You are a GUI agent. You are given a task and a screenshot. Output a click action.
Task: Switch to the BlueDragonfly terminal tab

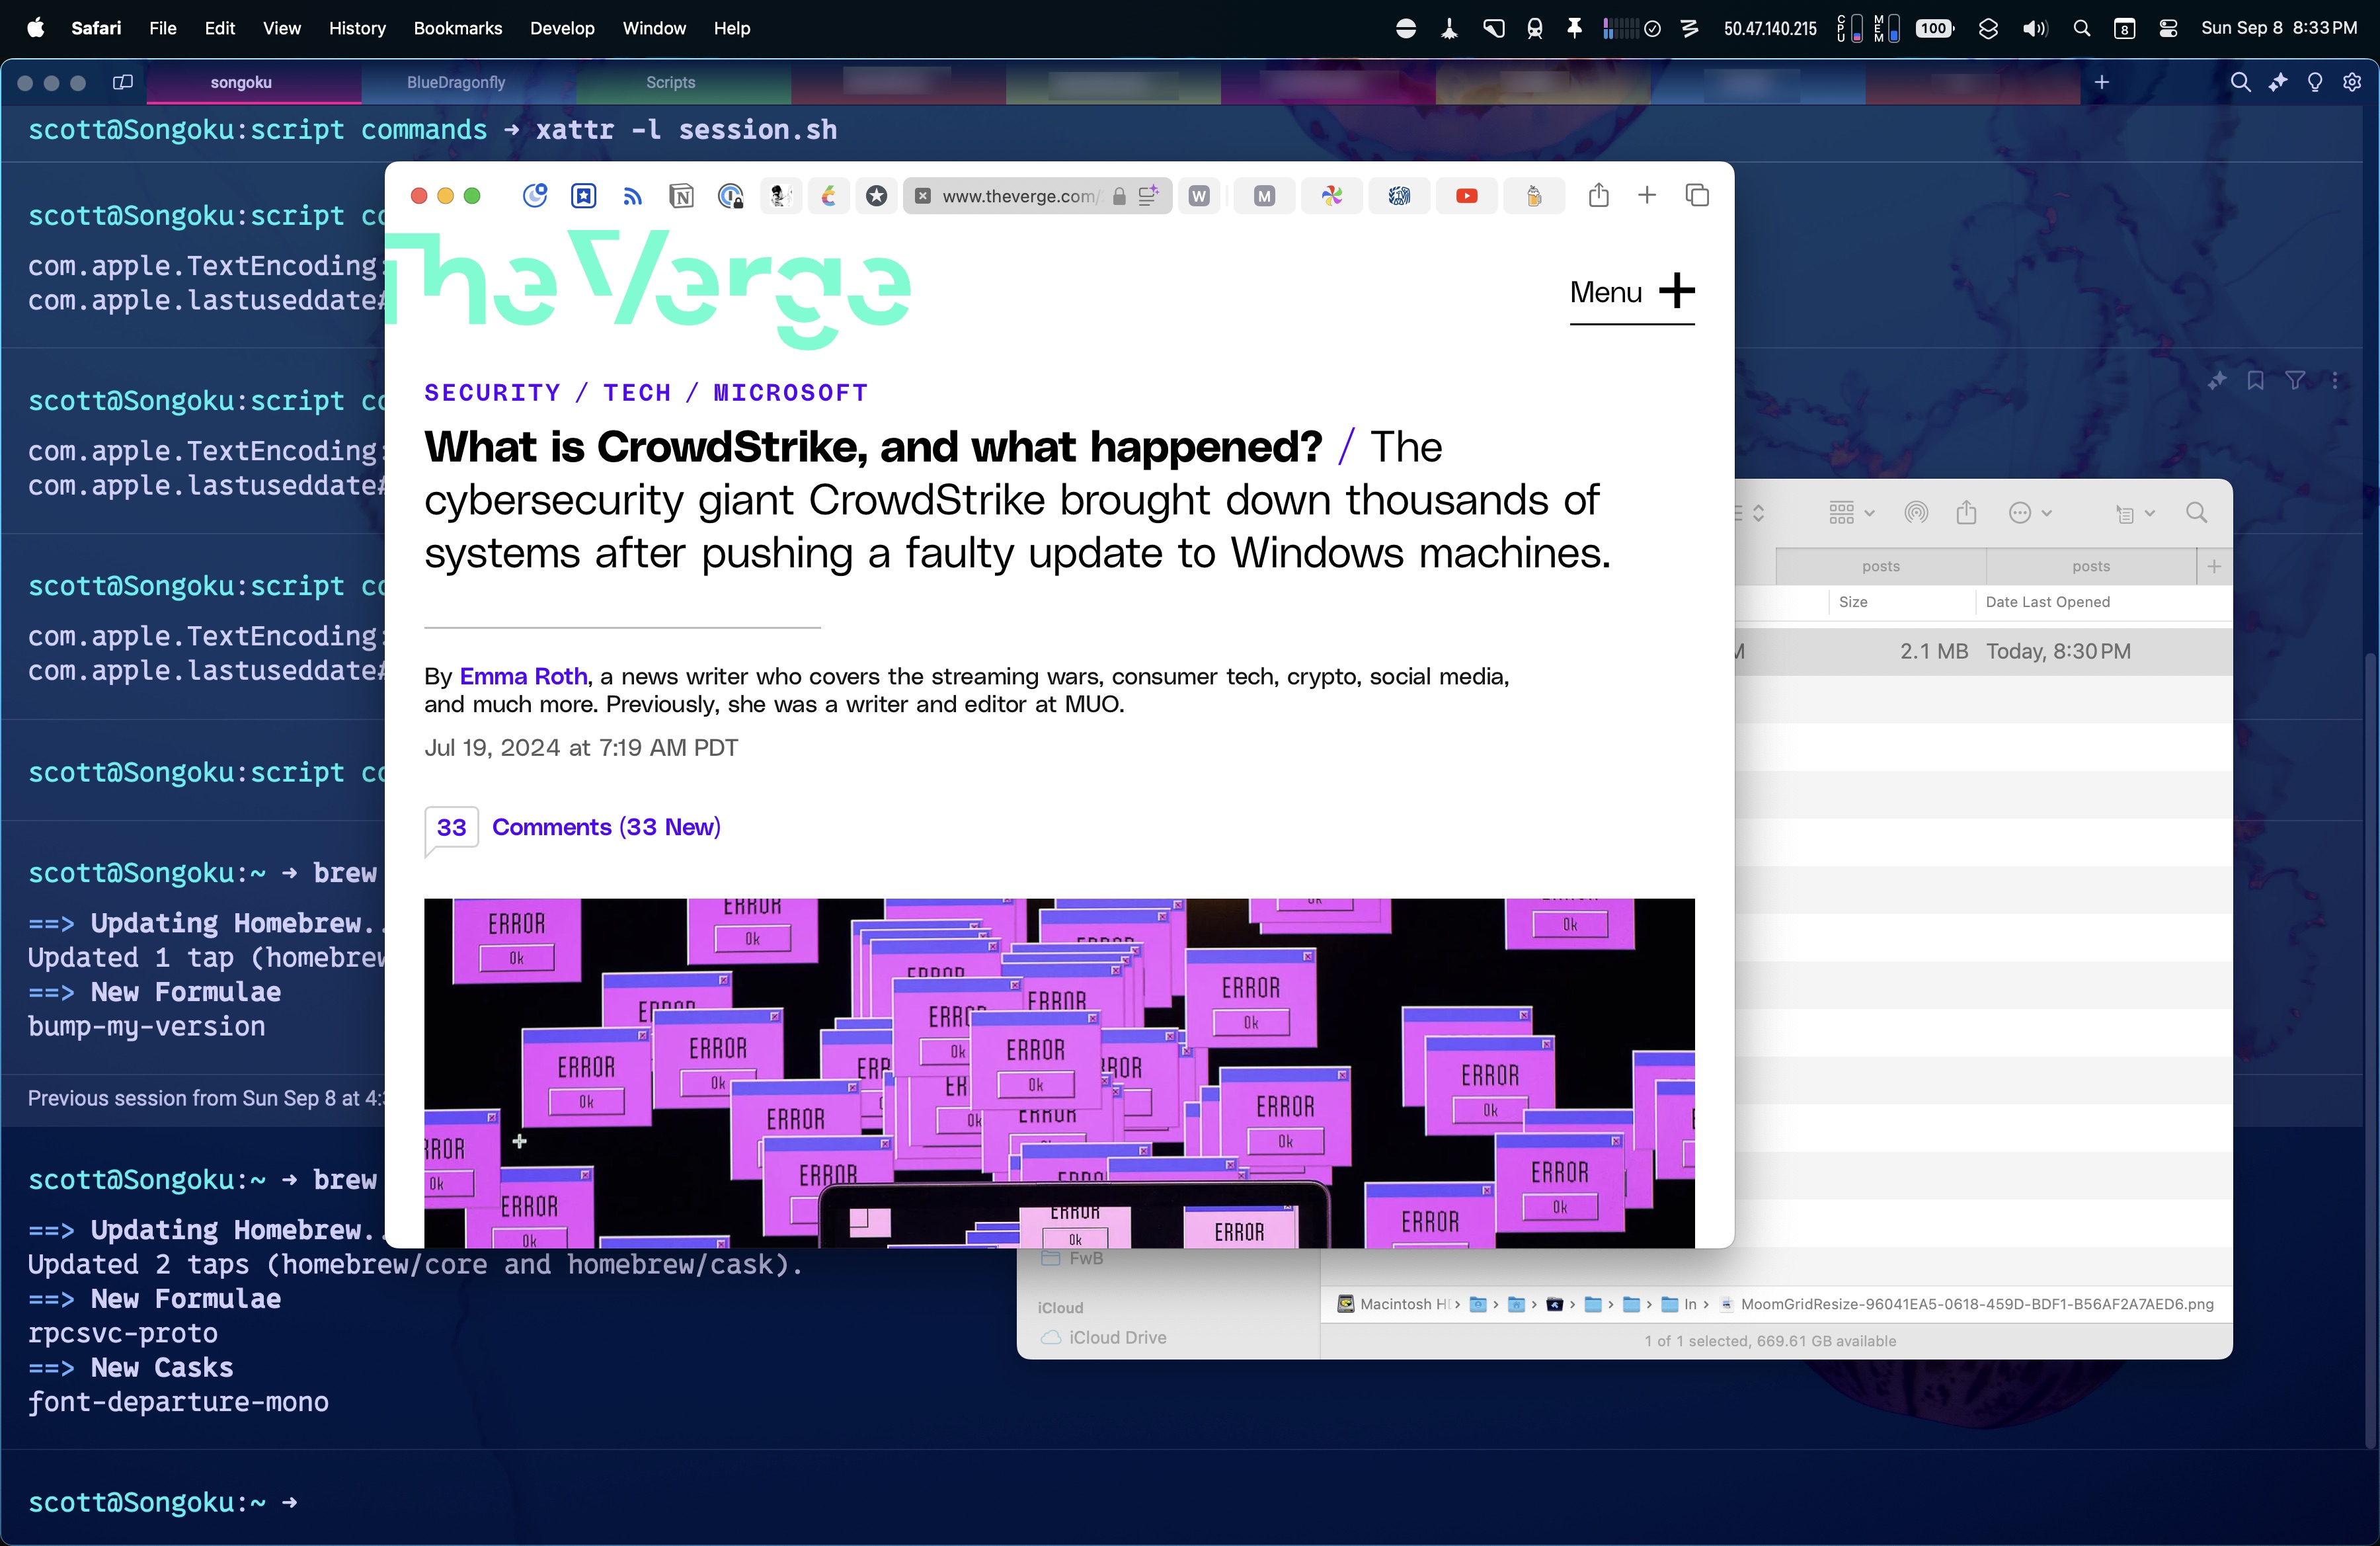point(456,83)
